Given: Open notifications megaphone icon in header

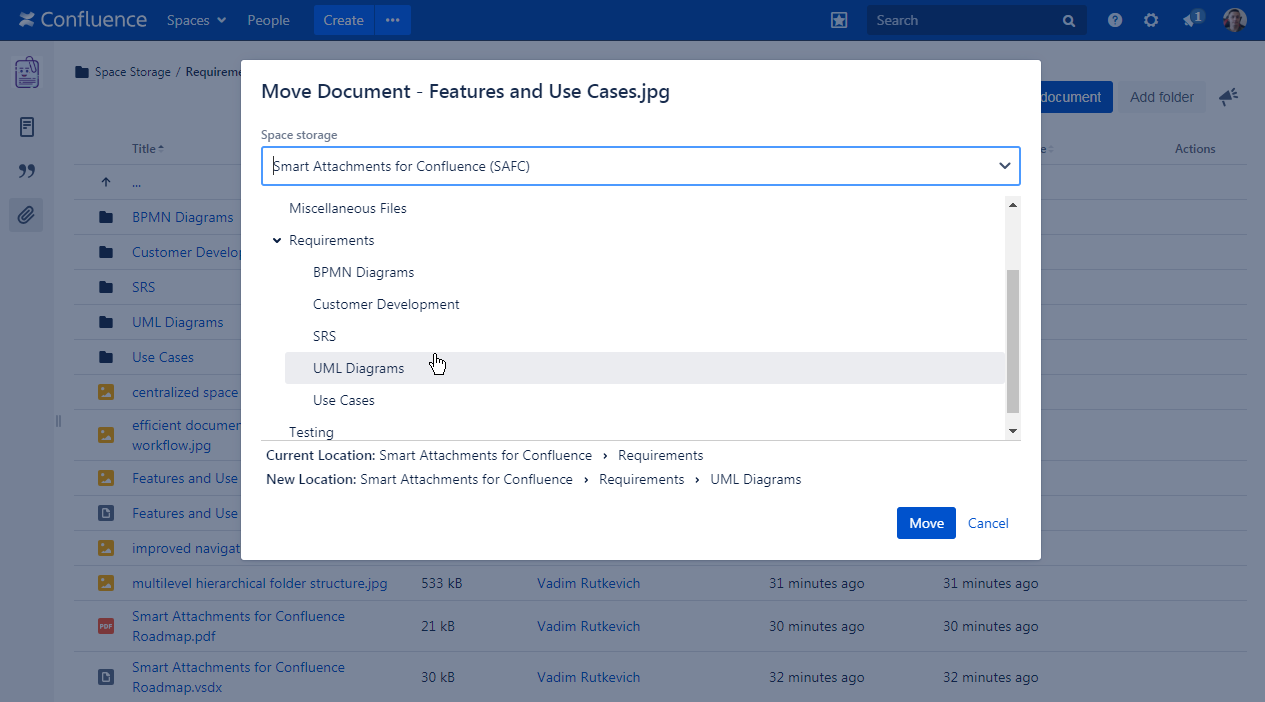Looking at the screenshot, I should 1191,20.
